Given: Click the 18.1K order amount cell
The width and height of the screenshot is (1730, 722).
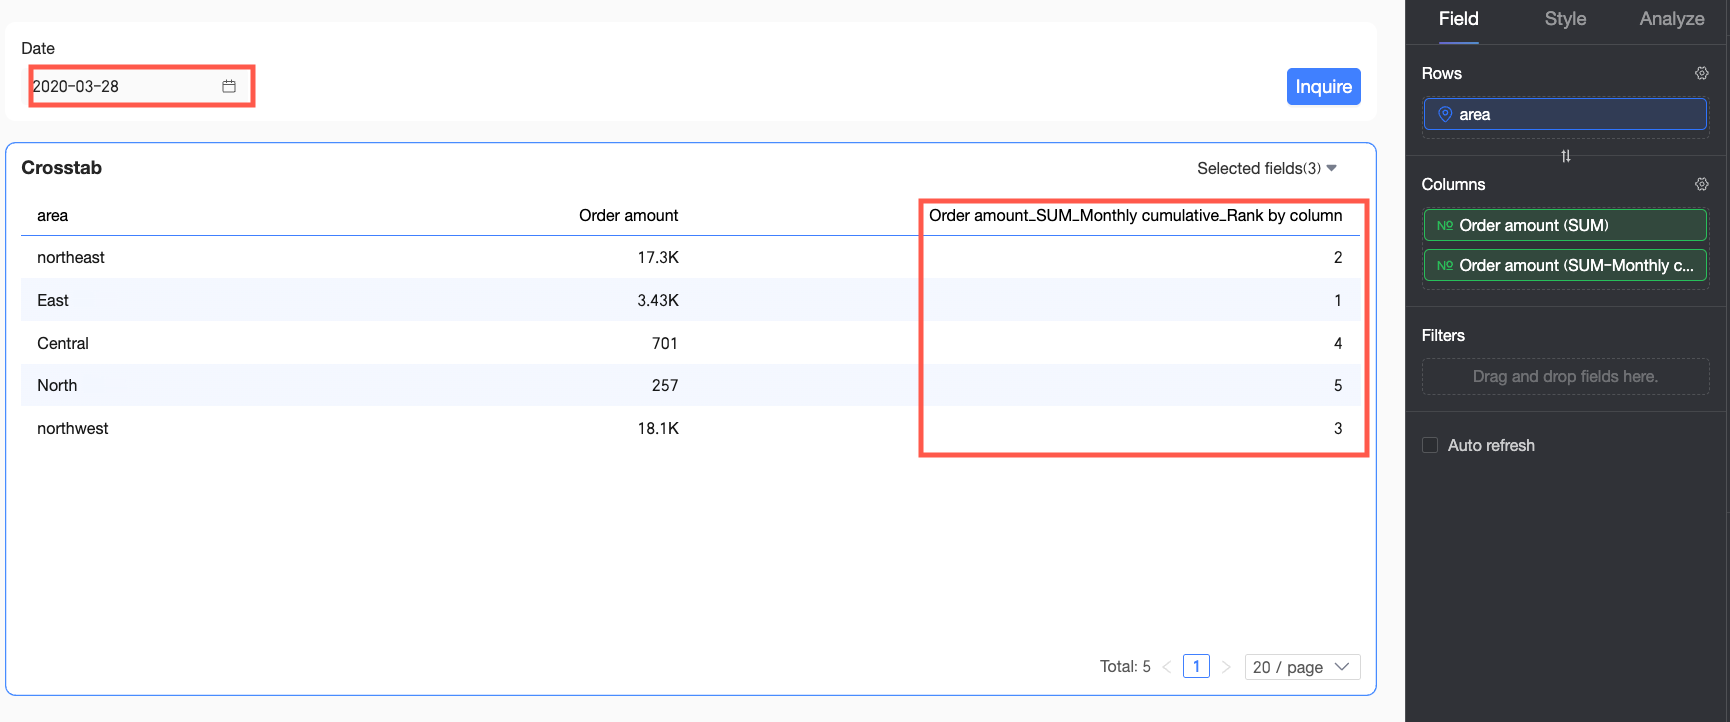Looking at the screenshot, I should 658,429.
